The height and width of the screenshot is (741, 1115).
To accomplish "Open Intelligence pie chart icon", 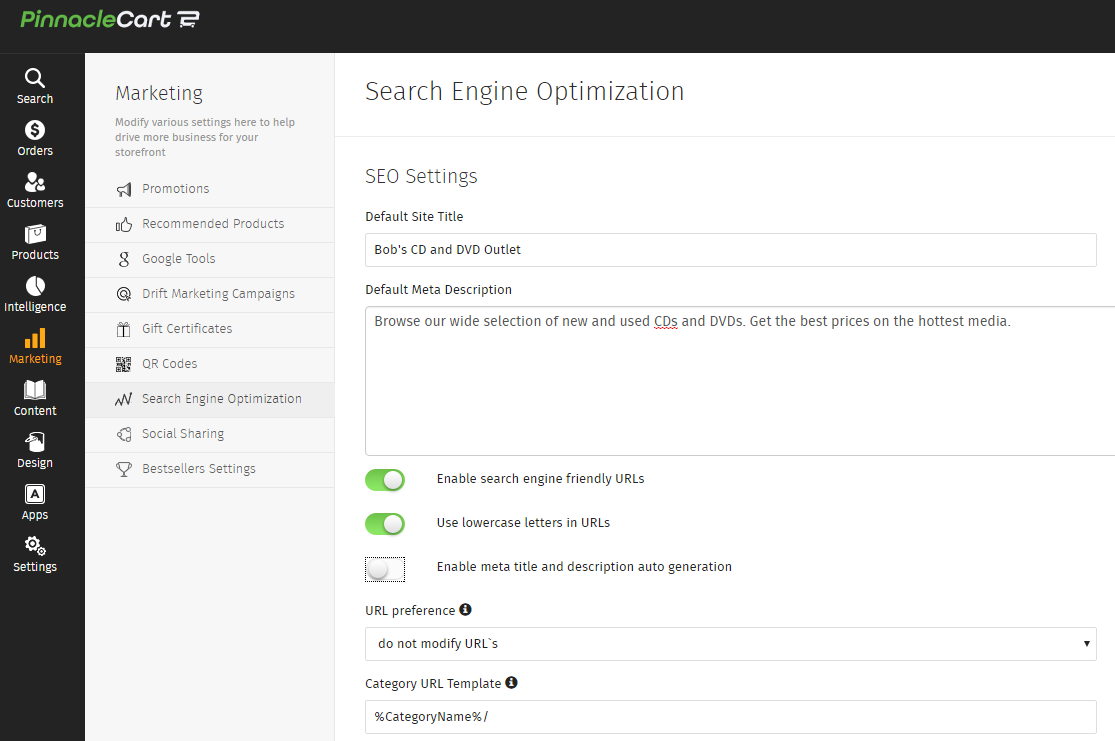I will [x=35, y=286].
